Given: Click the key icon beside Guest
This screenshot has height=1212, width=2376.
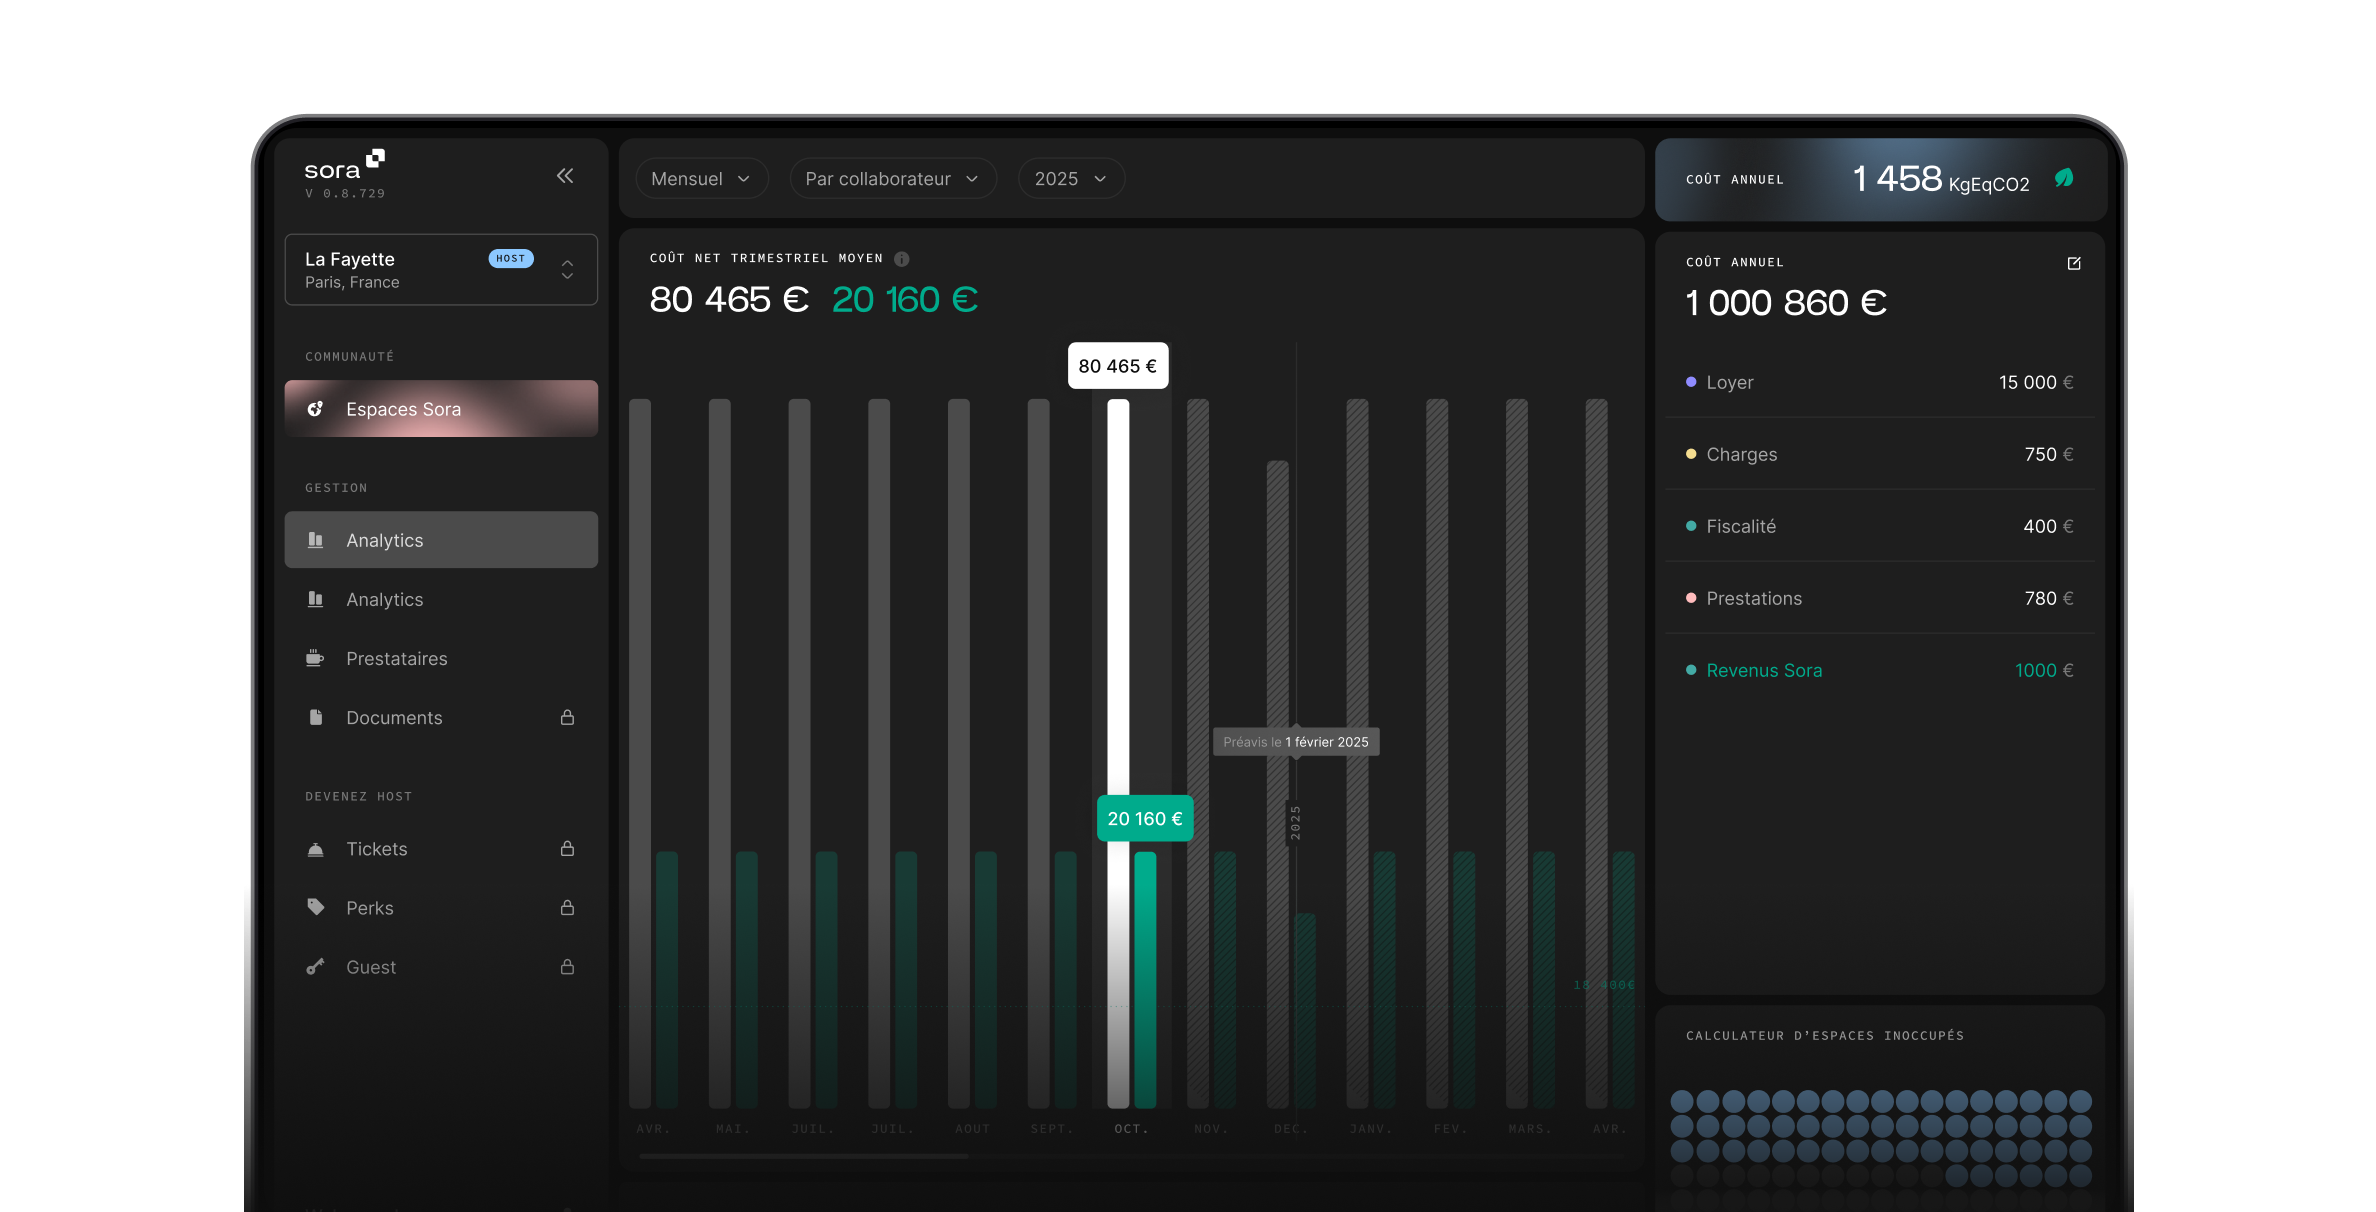Looking at the screenshot, I should coord(315,967).
